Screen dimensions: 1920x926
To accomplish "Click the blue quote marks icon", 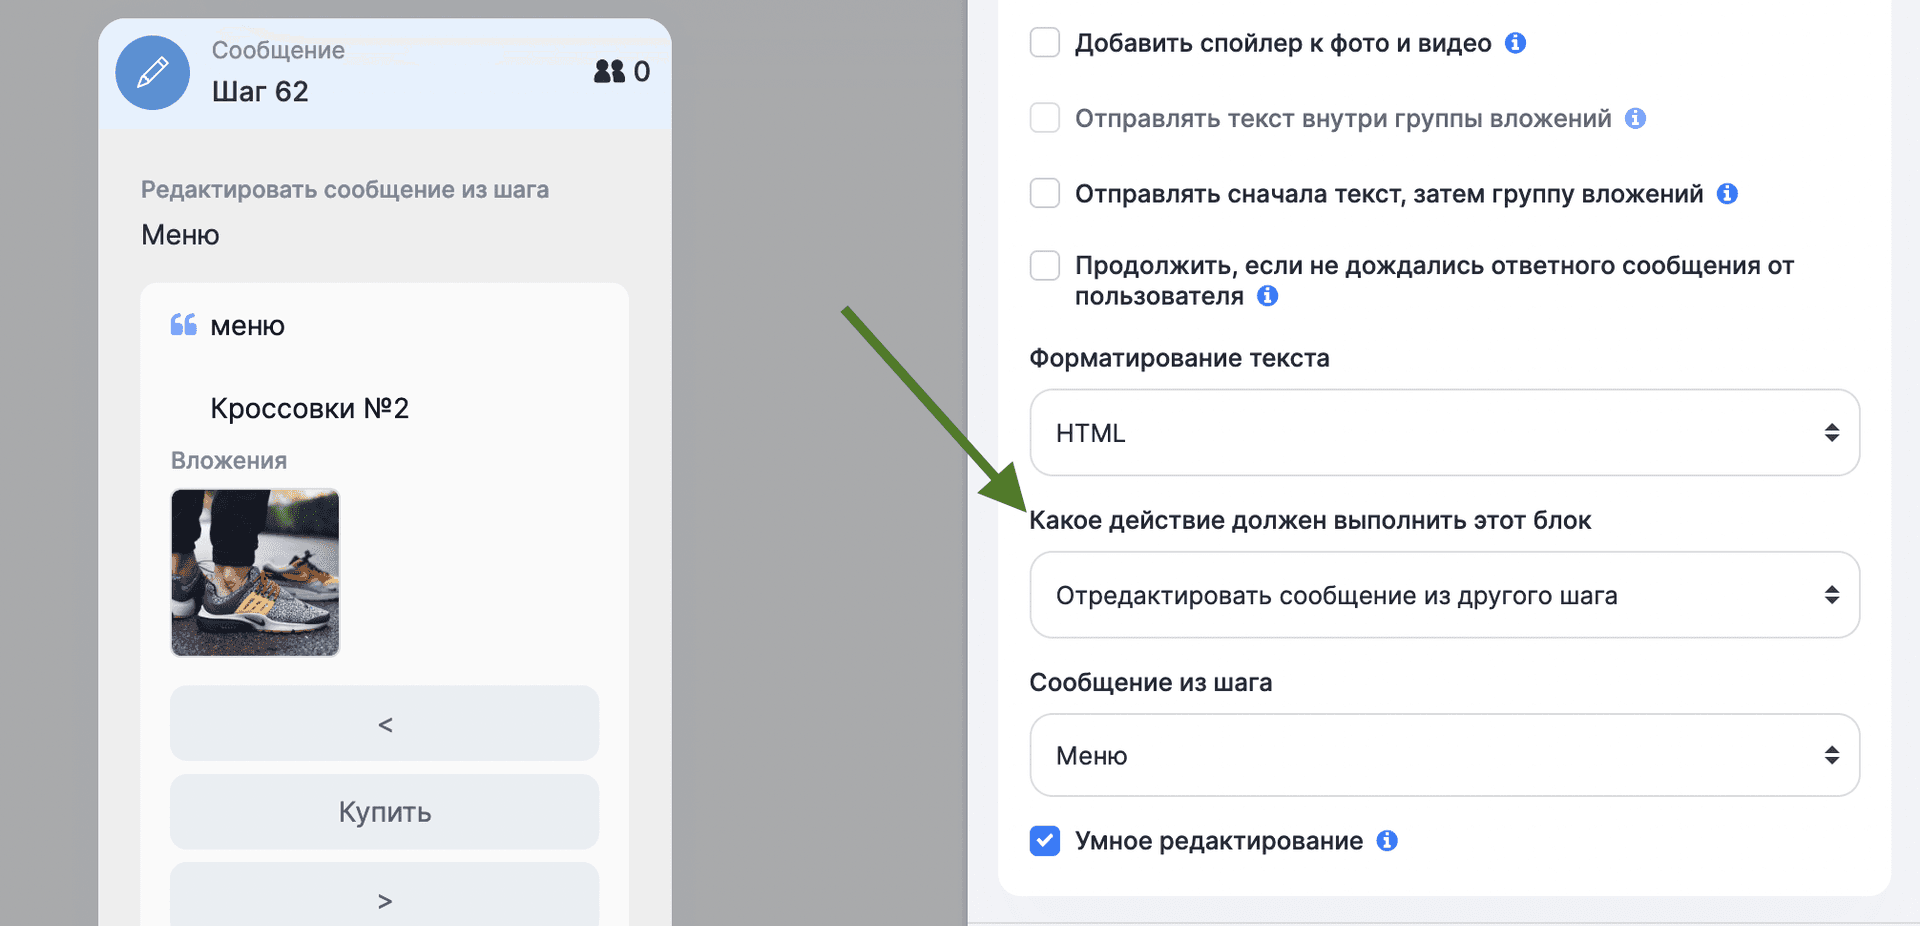I will coord(183,325).
